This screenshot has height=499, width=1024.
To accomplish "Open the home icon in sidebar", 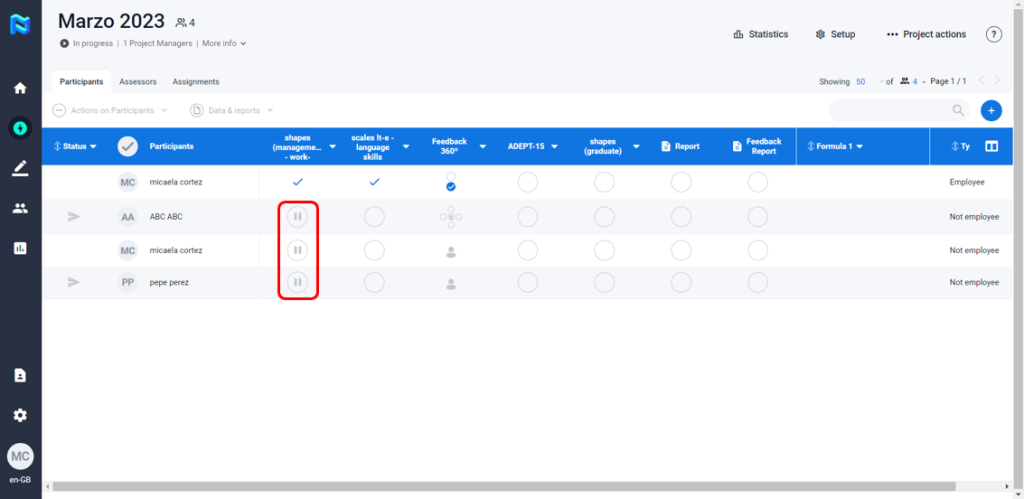I will click(20, 88).
